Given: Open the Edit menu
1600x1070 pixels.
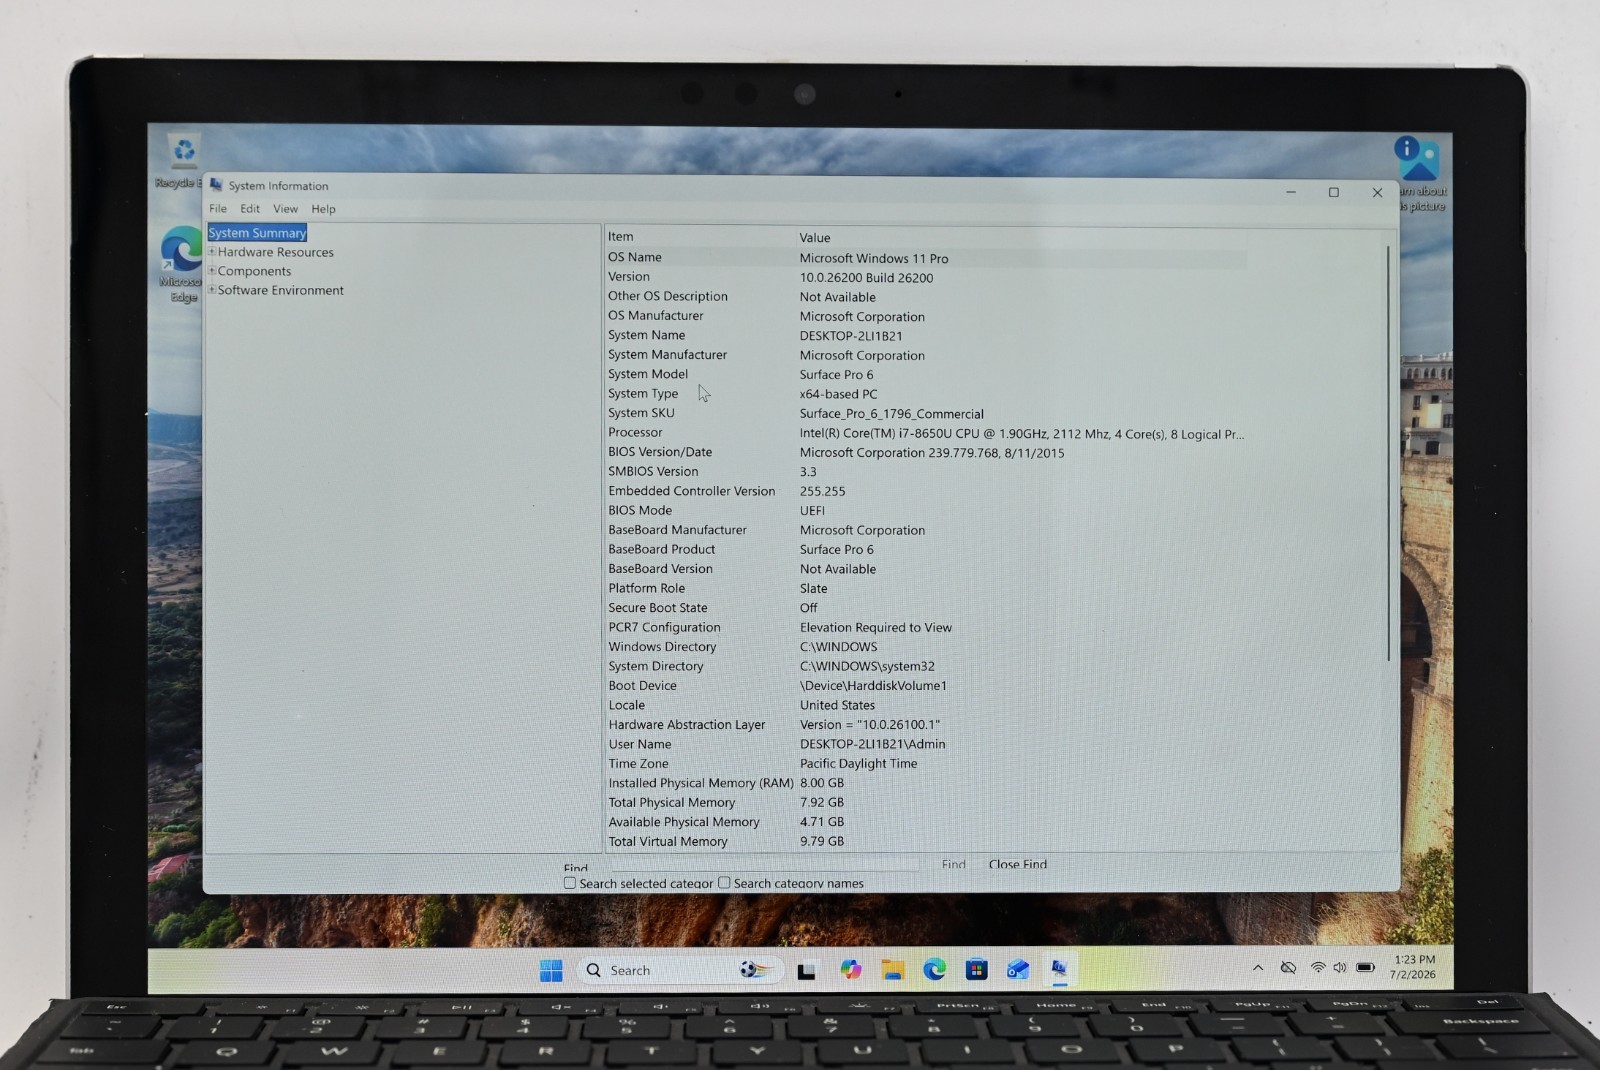Looking at the screenshot, I should coord(250,209).
